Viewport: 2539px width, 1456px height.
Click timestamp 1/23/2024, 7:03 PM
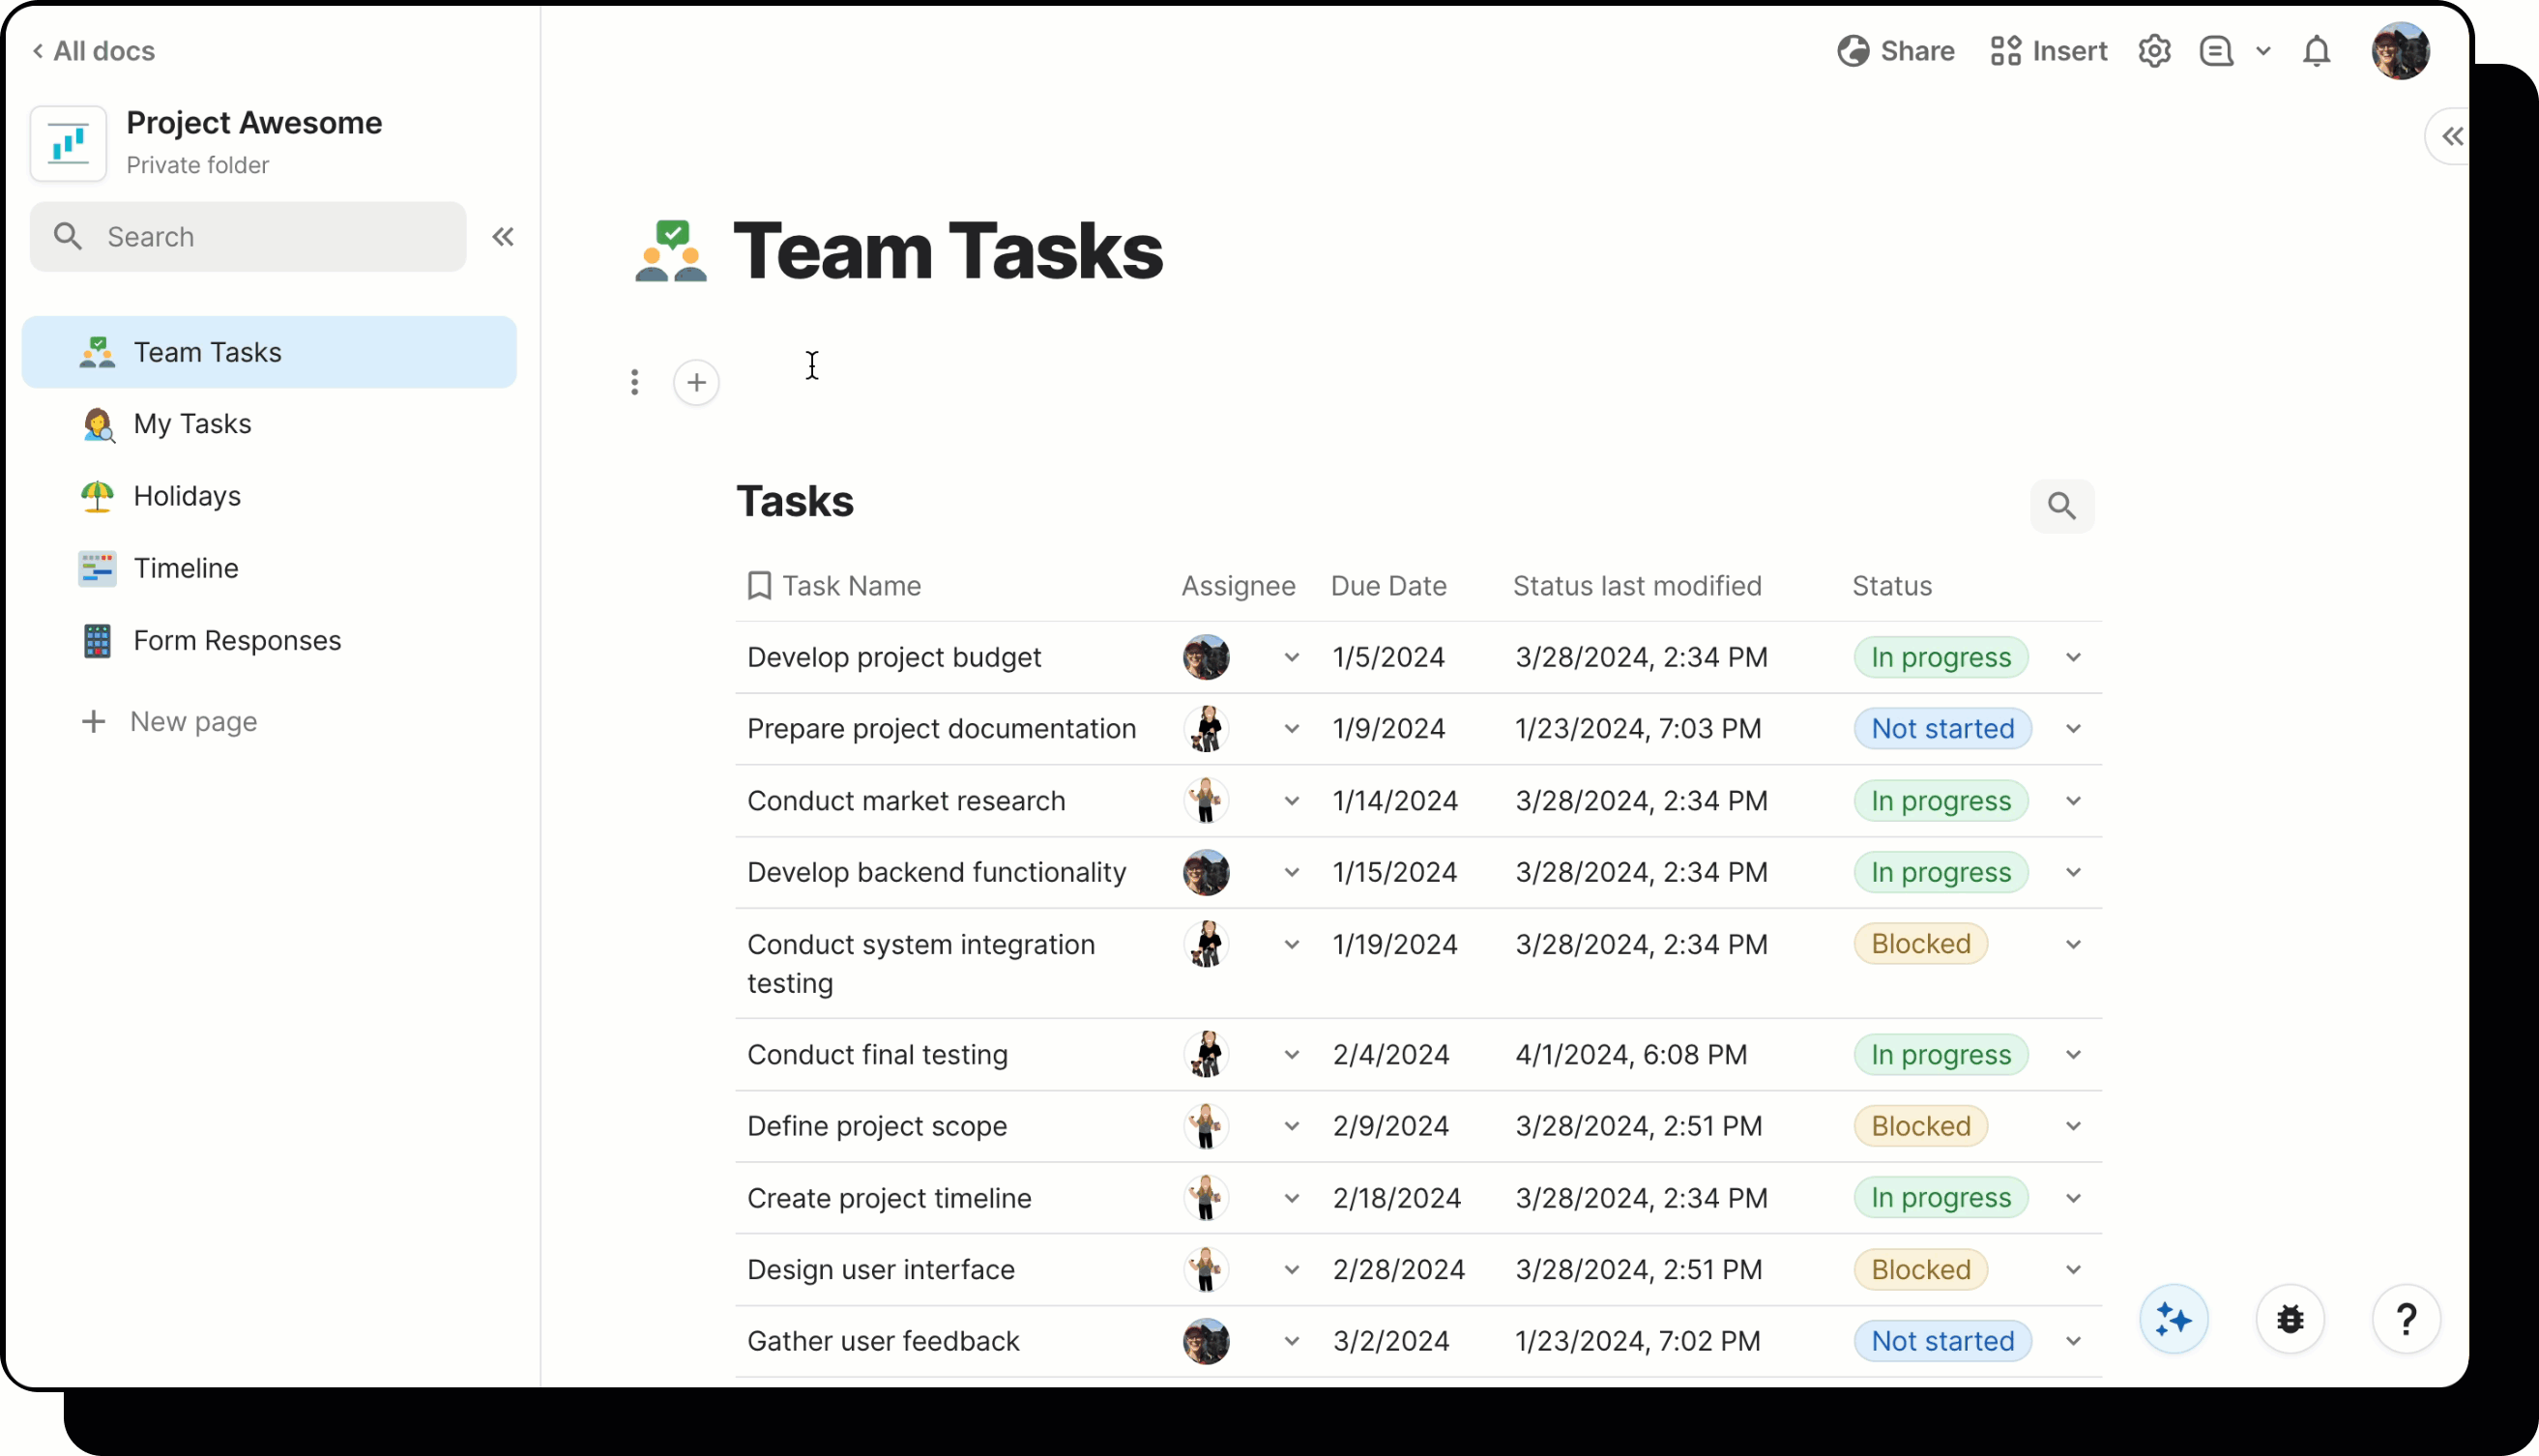tap(1638, 729)
